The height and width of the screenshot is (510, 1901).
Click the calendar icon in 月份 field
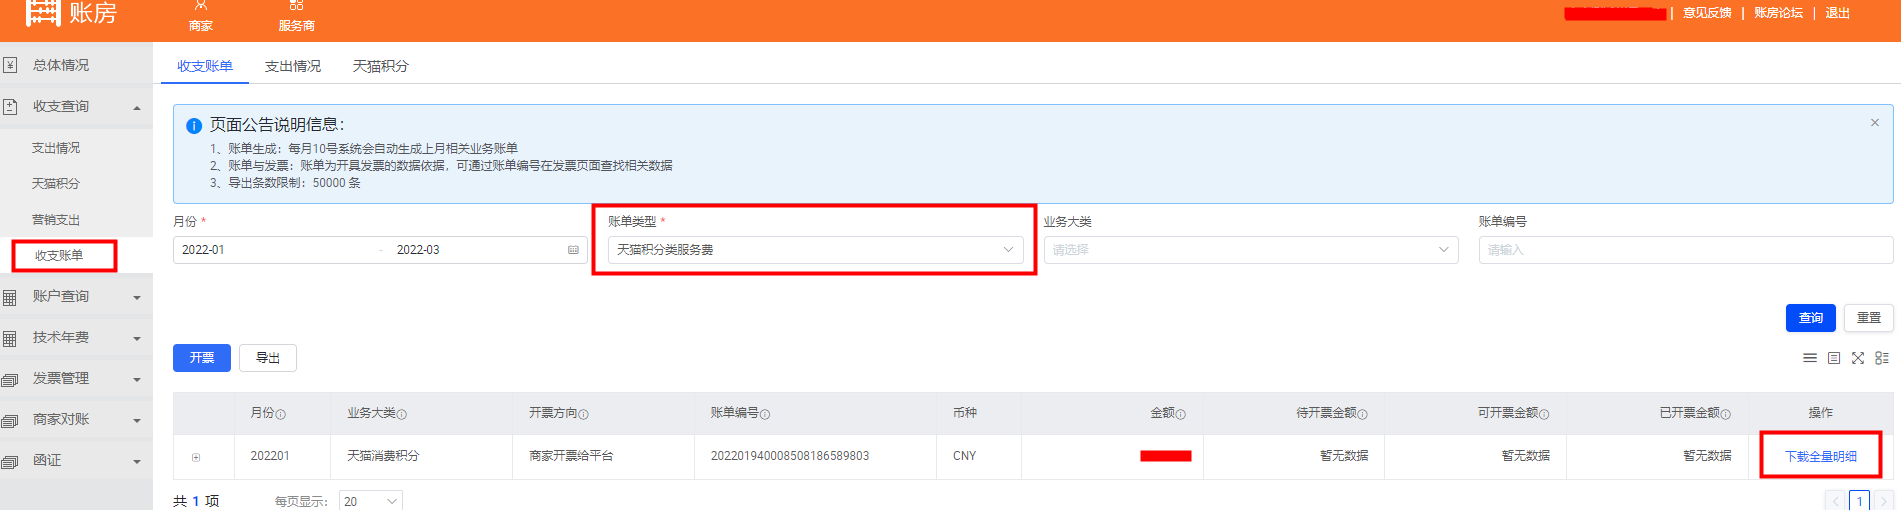pos(573,250)
